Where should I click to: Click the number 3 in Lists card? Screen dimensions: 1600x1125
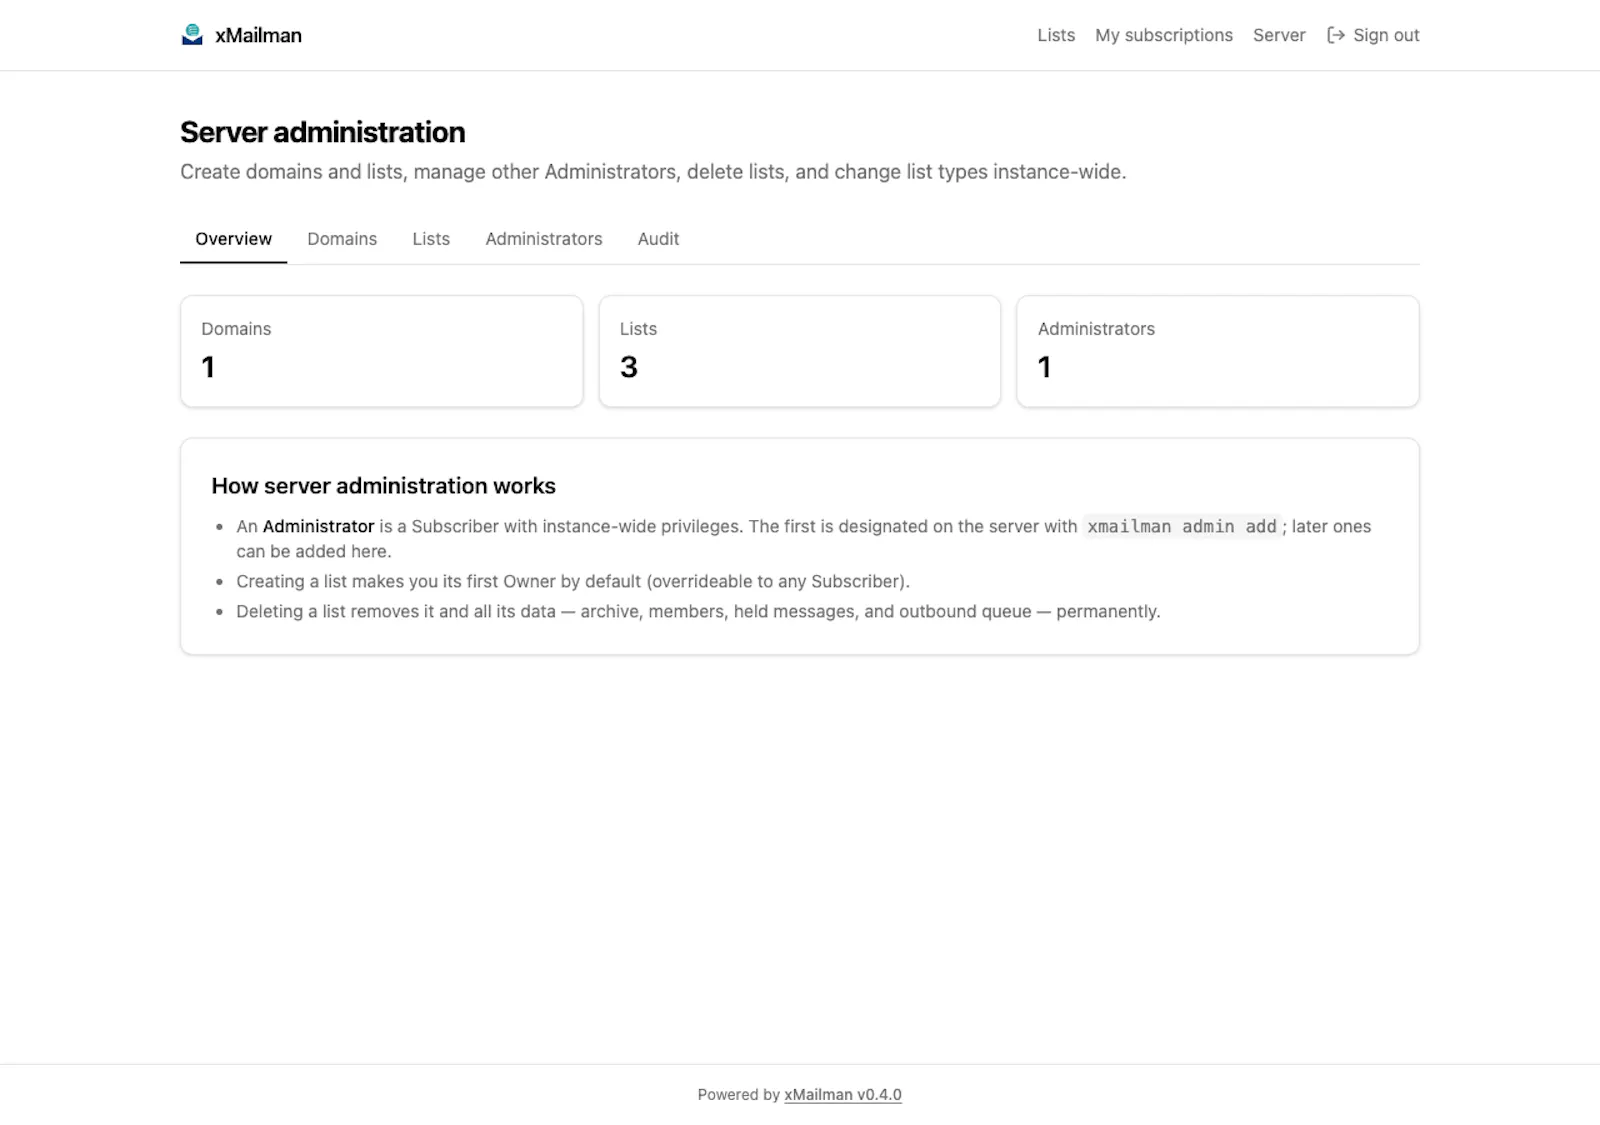click(629, 367)
